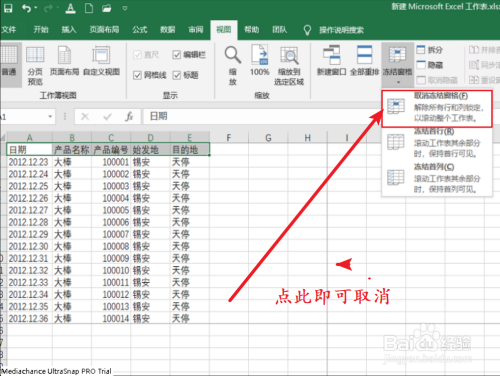
Task: Click header cell 产品编号
Action: tap(111, 150)
